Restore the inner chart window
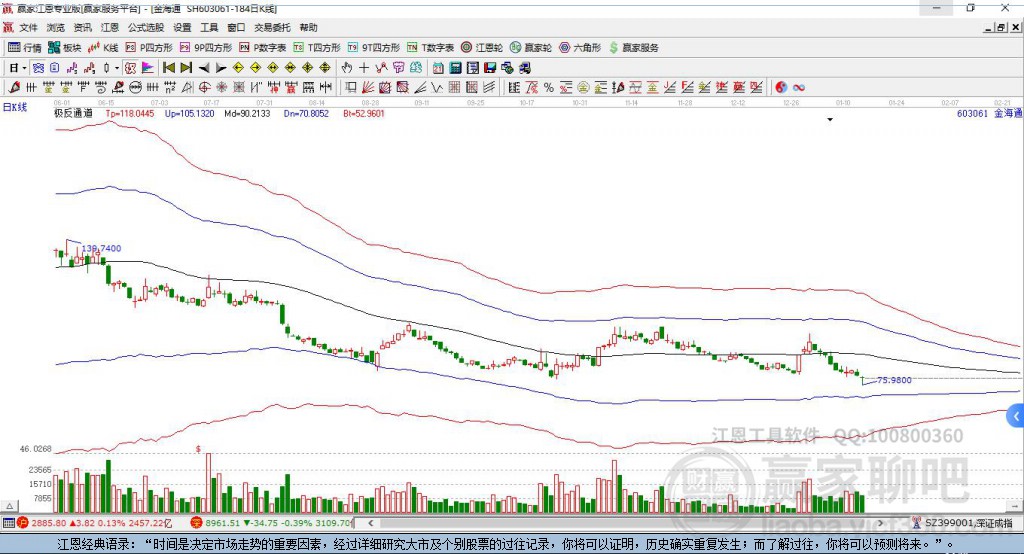Viewport: 1024px width, 554px height. click(x=1001, y=27)
